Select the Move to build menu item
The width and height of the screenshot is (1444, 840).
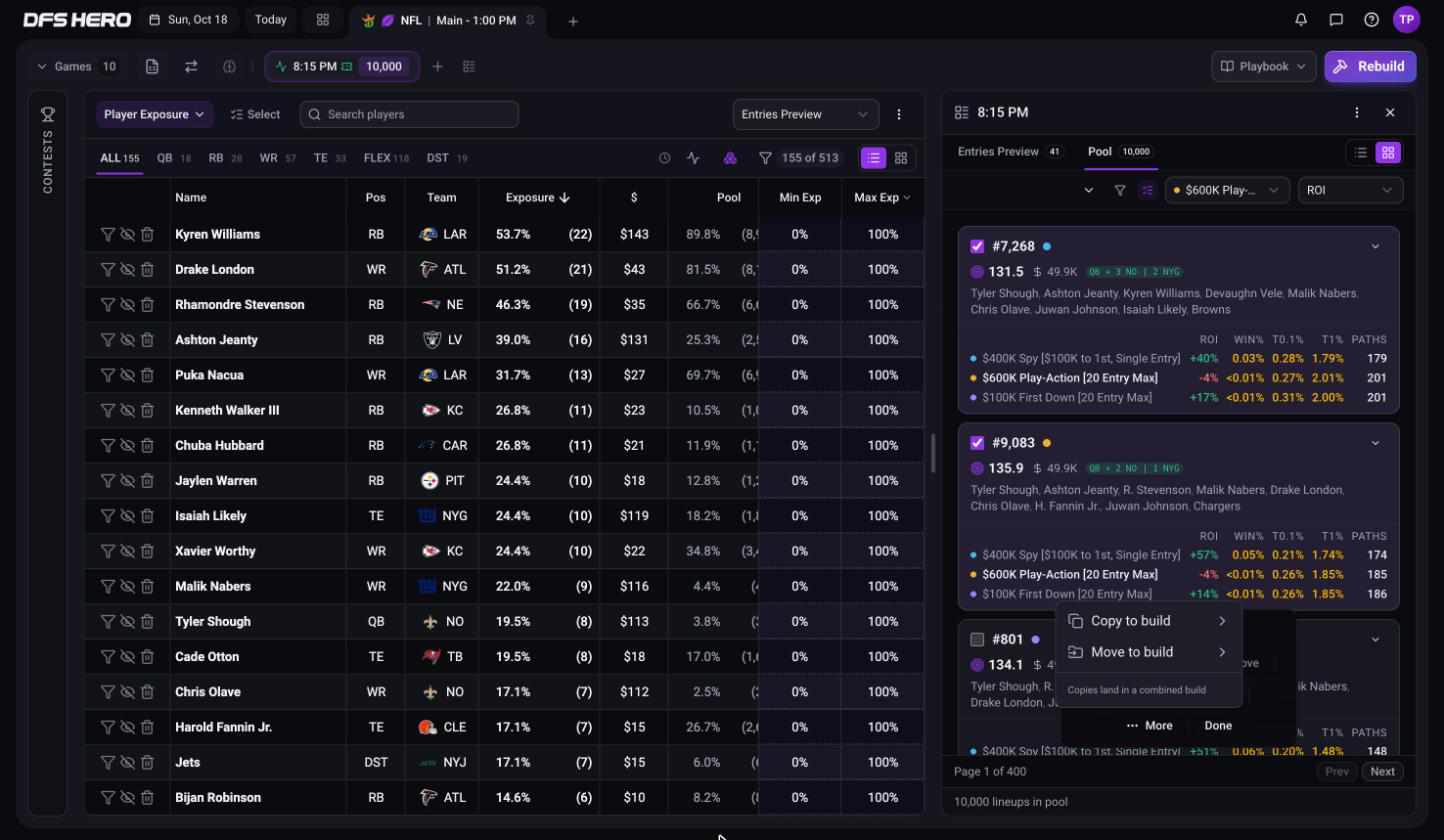pyautogui.click(x=1149, y=652)
